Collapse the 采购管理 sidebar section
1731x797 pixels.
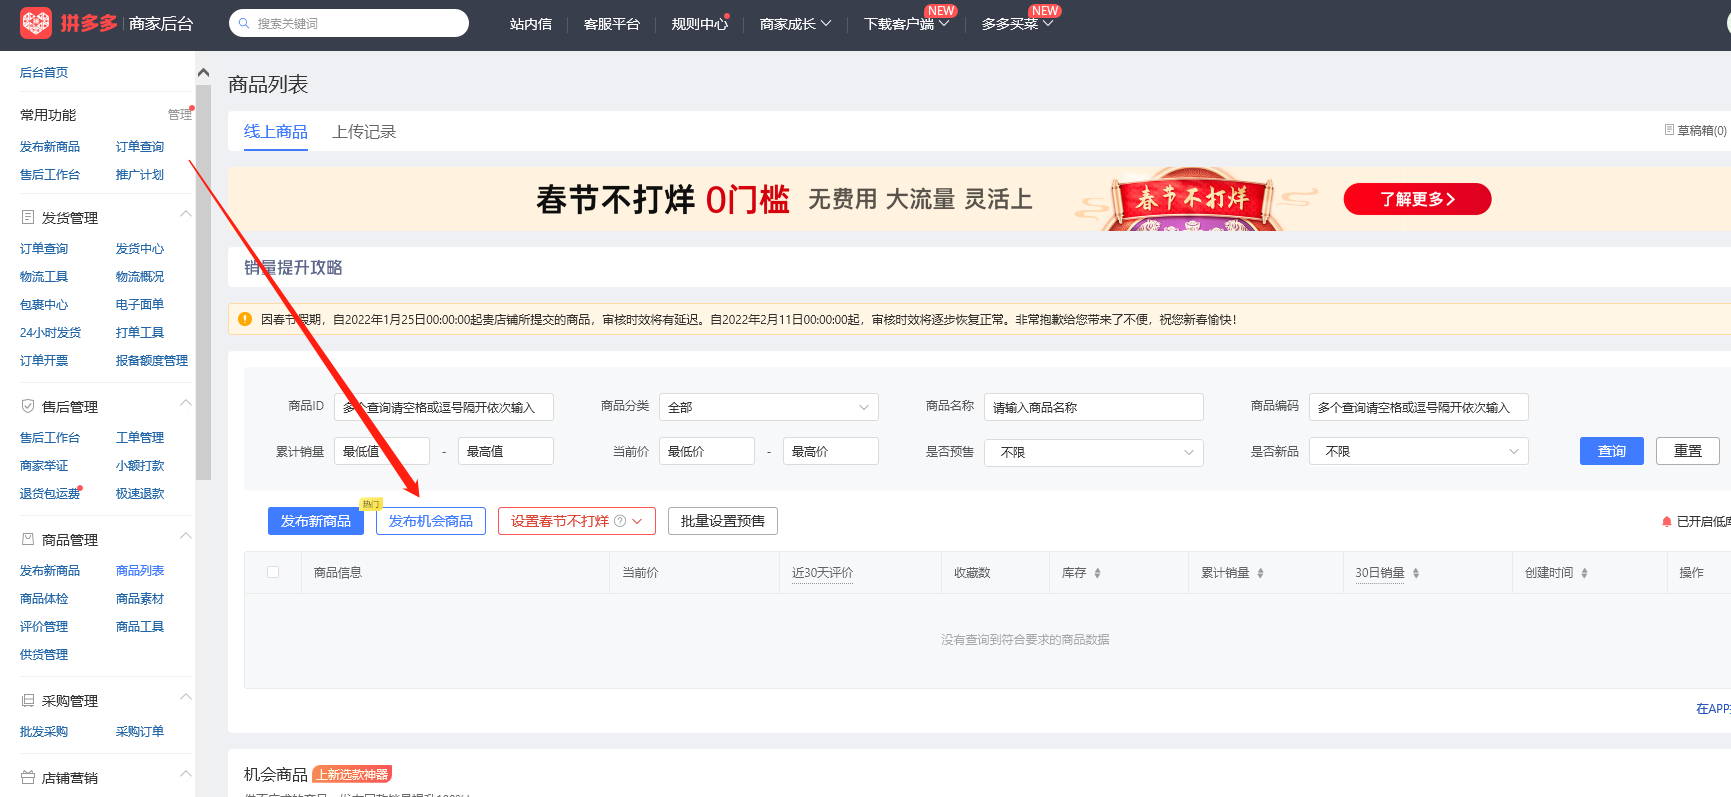186,697
